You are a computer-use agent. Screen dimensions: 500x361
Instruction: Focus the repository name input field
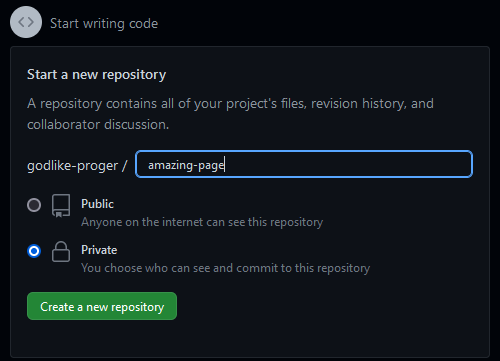point(304,164)
